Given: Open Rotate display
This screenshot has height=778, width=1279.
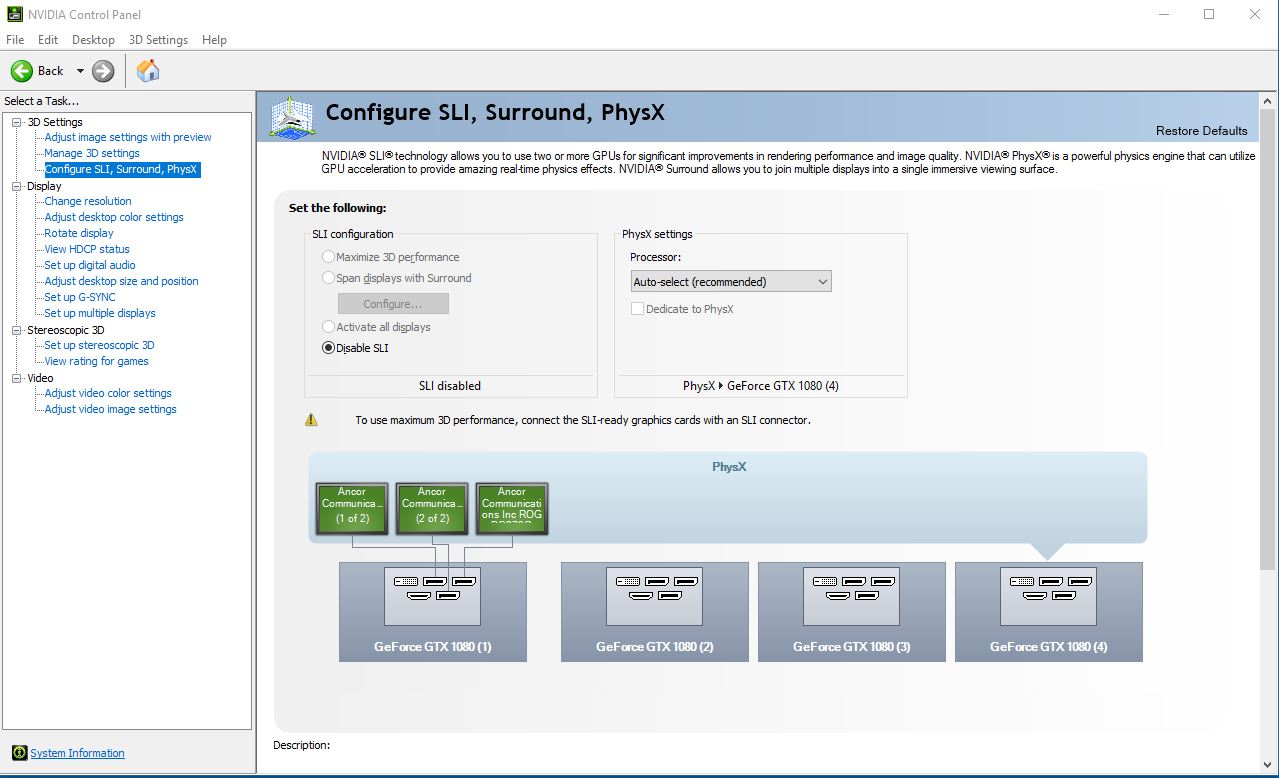Looking at the screenshot, I should [79, 233].
